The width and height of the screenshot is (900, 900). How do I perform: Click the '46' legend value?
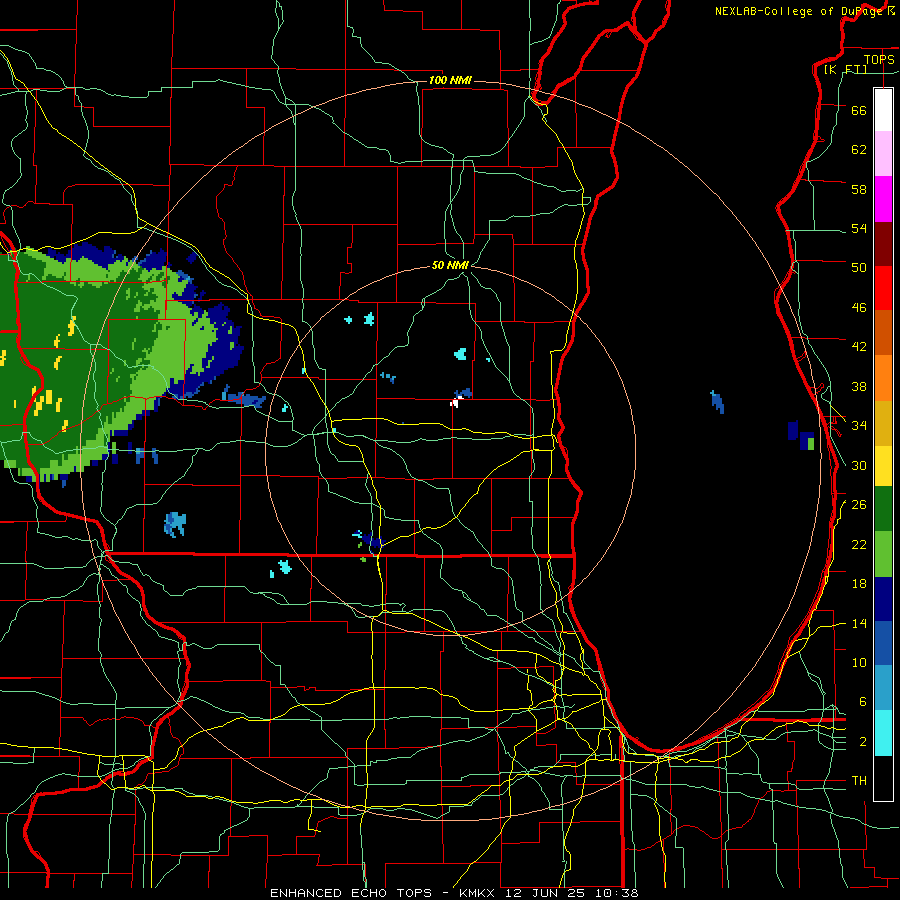click(859, 308)
